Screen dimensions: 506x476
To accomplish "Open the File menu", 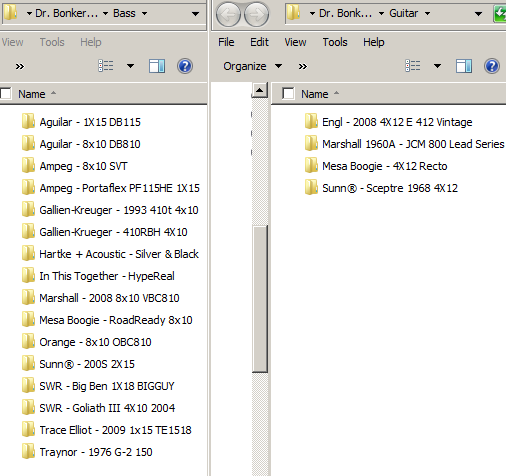I will pyautogui.click(x=226, y=42).
